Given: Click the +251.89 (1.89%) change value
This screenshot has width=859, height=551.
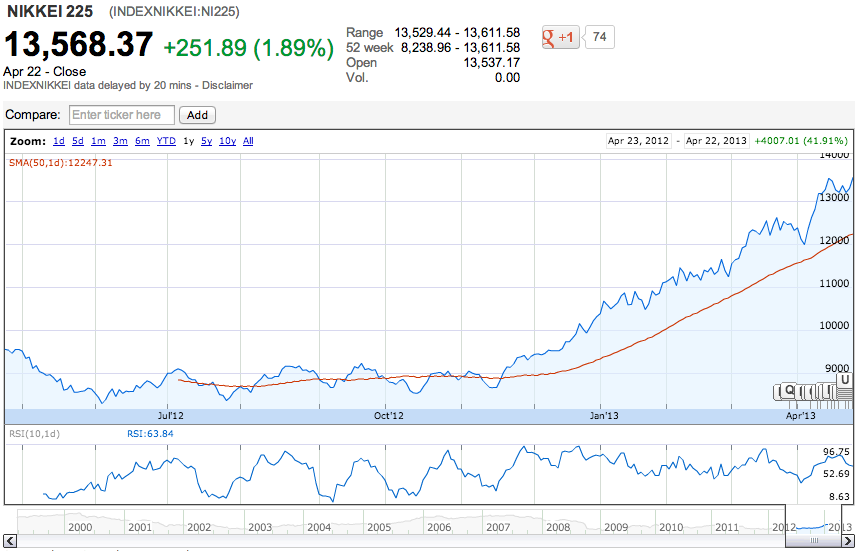Looking at the screenshot, I should coord(249,48).
